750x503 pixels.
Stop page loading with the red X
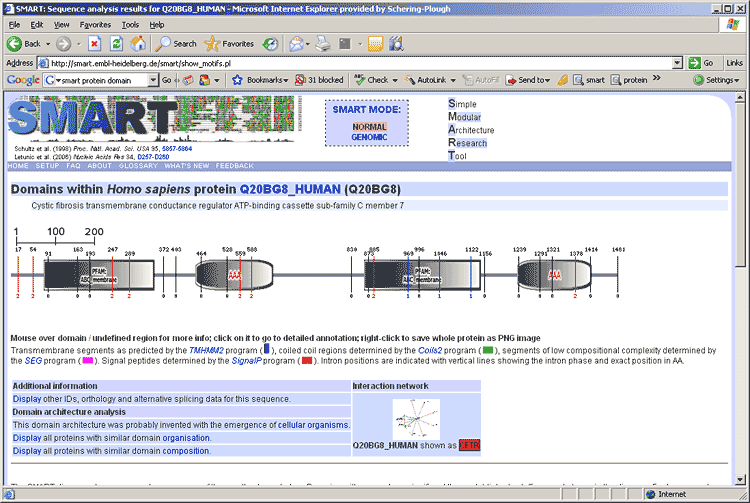tap(94, 44)
